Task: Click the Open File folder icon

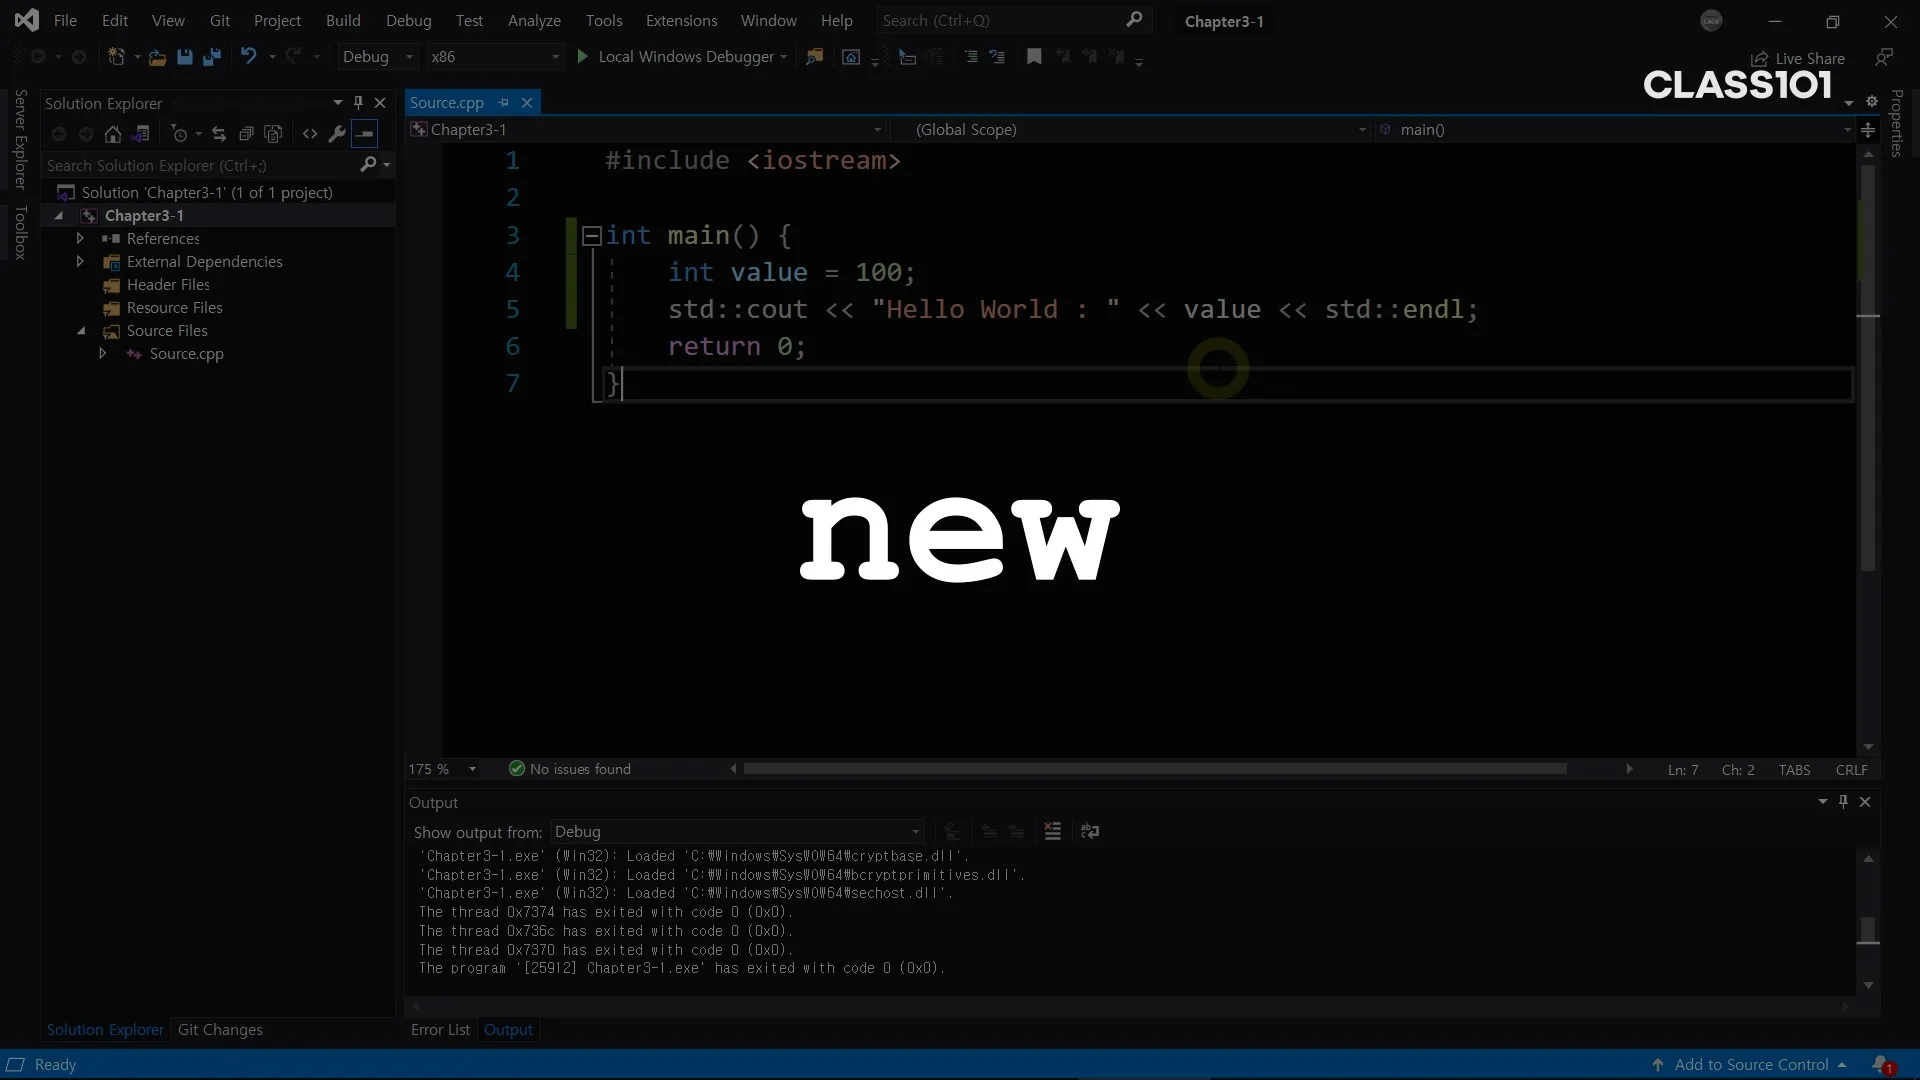Action: 157,57
